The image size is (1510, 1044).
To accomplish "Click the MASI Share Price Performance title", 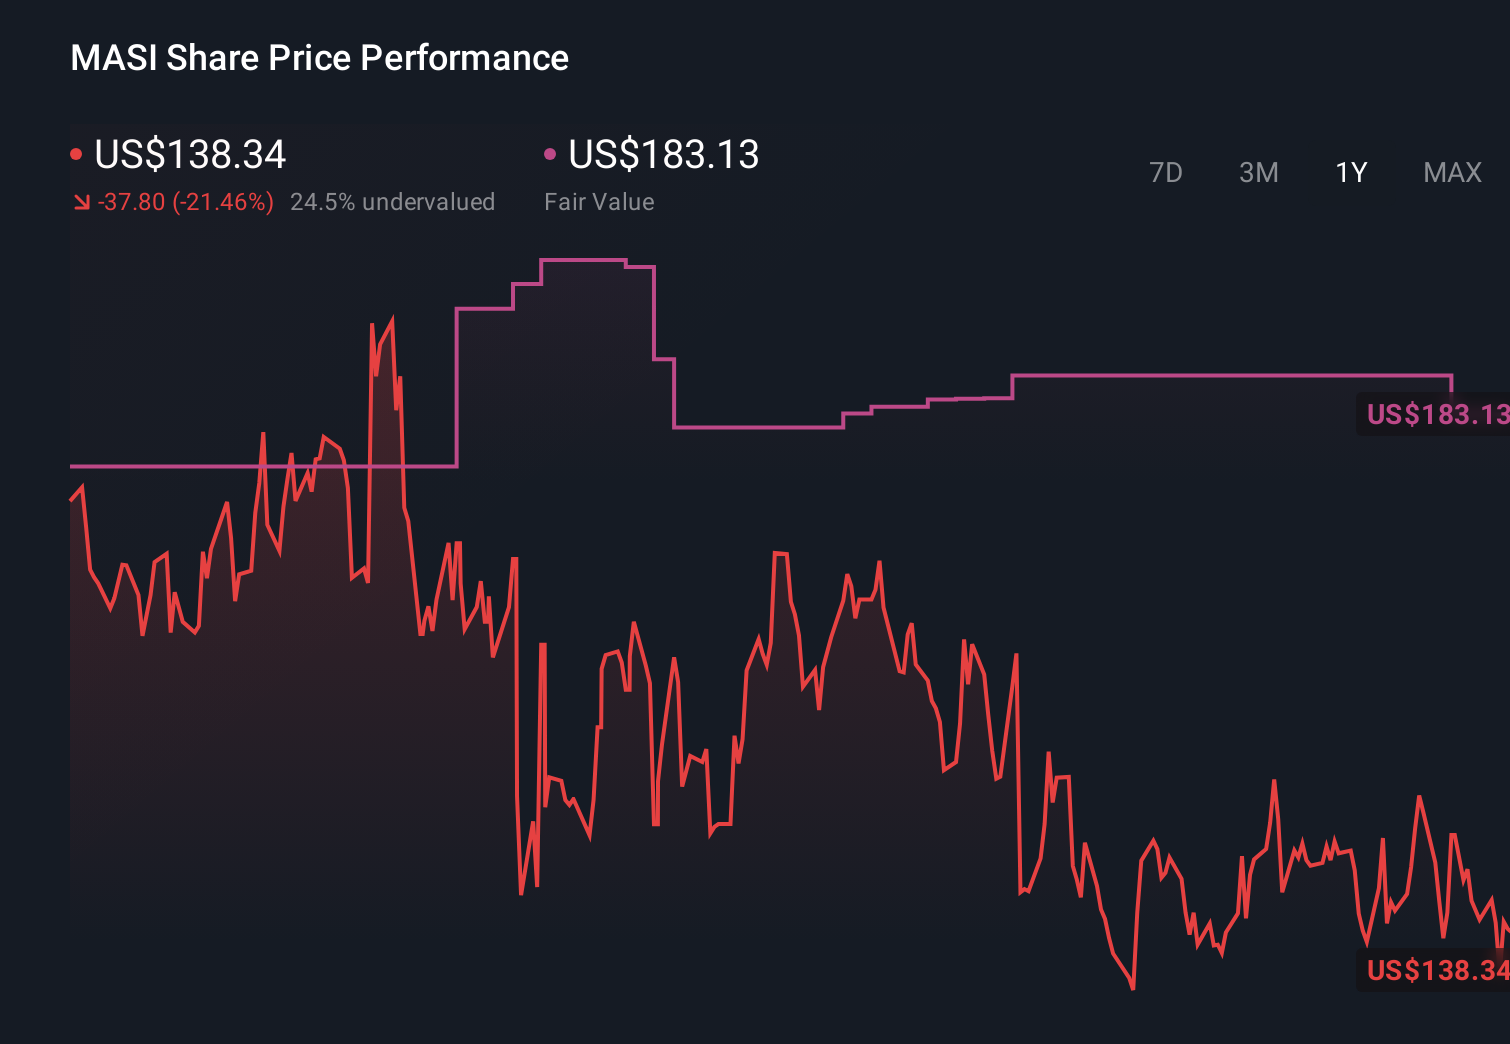I will click(318, 58).
